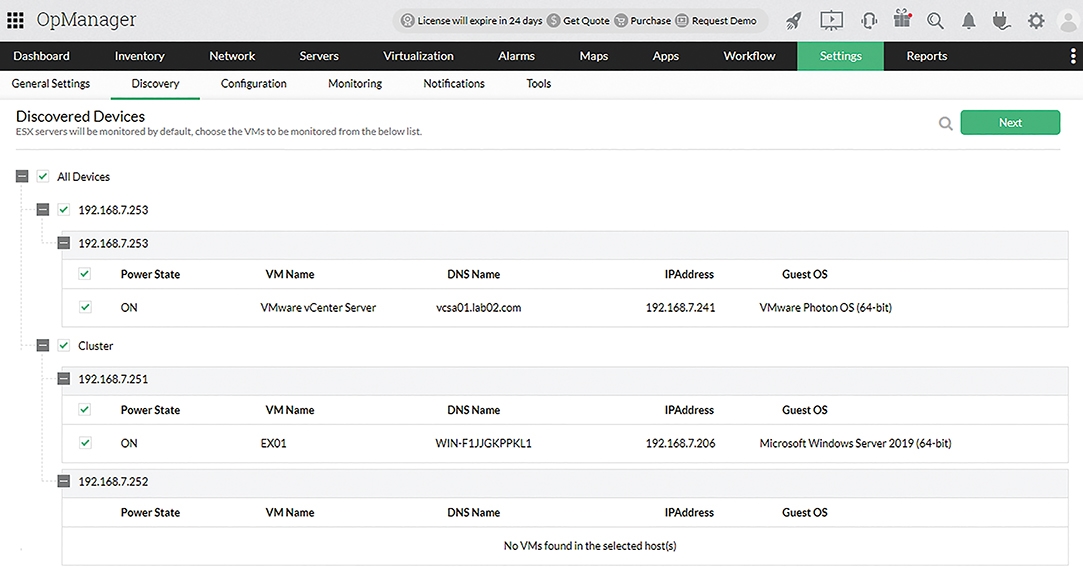Click the plug integrations icon
Image resolution: width=1083 pixels, height=584 pixels.
pyautogui.click(x=1001, y=21)
